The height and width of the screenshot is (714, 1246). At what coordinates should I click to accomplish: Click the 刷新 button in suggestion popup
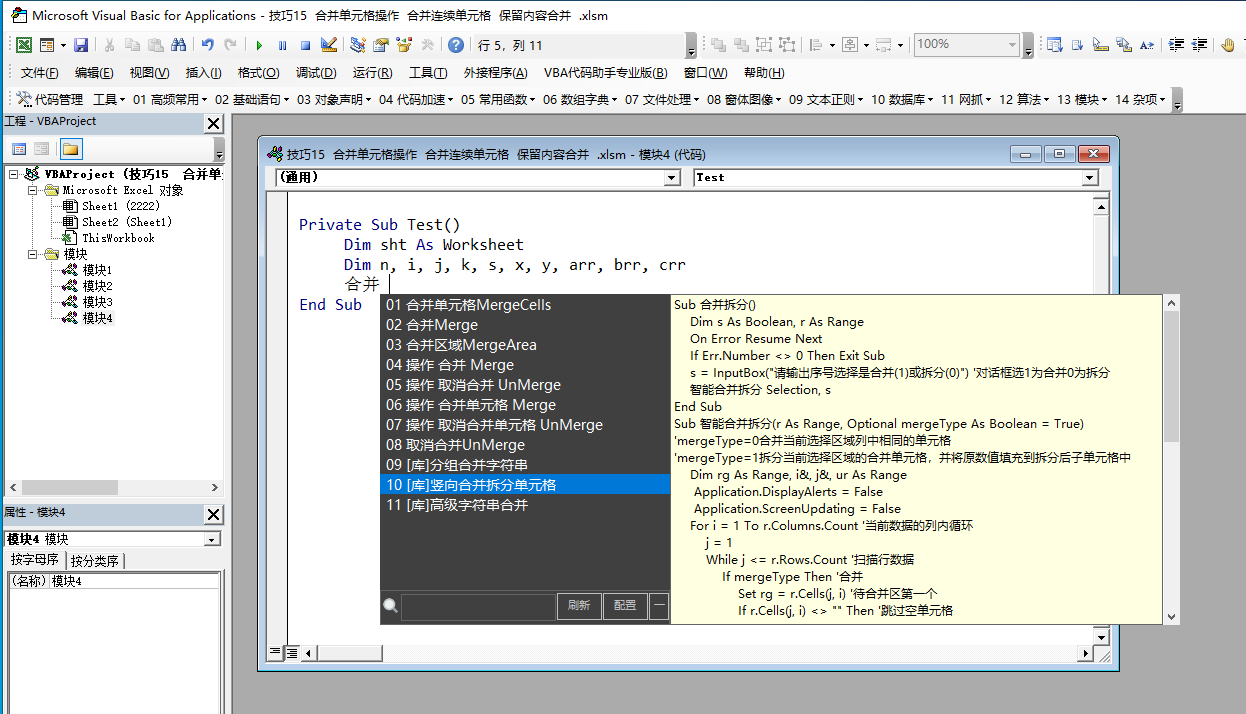(x=579, y=605)
